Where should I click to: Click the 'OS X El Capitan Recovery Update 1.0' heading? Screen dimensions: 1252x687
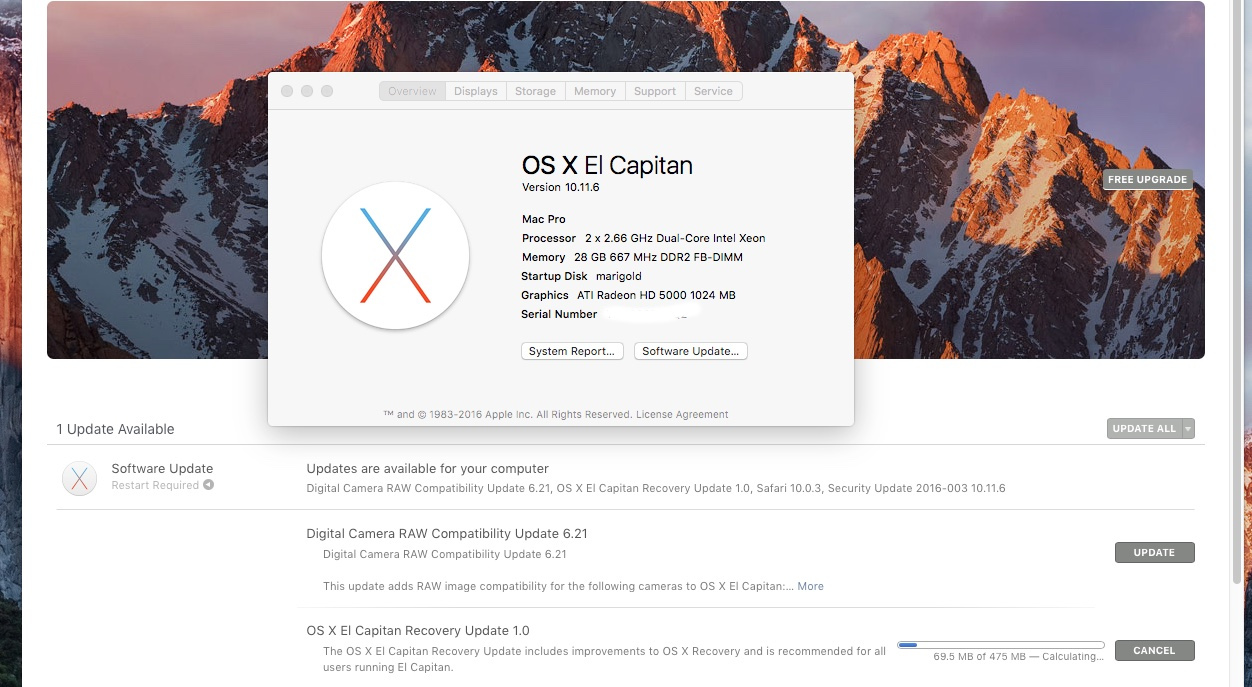pos(418,630)
